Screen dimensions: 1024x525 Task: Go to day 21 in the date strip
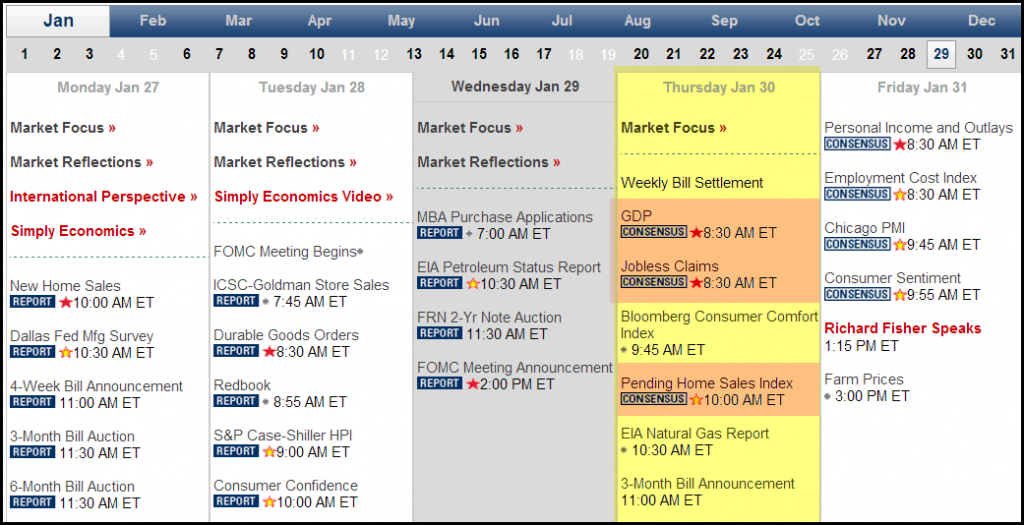[x=673, y=54]
